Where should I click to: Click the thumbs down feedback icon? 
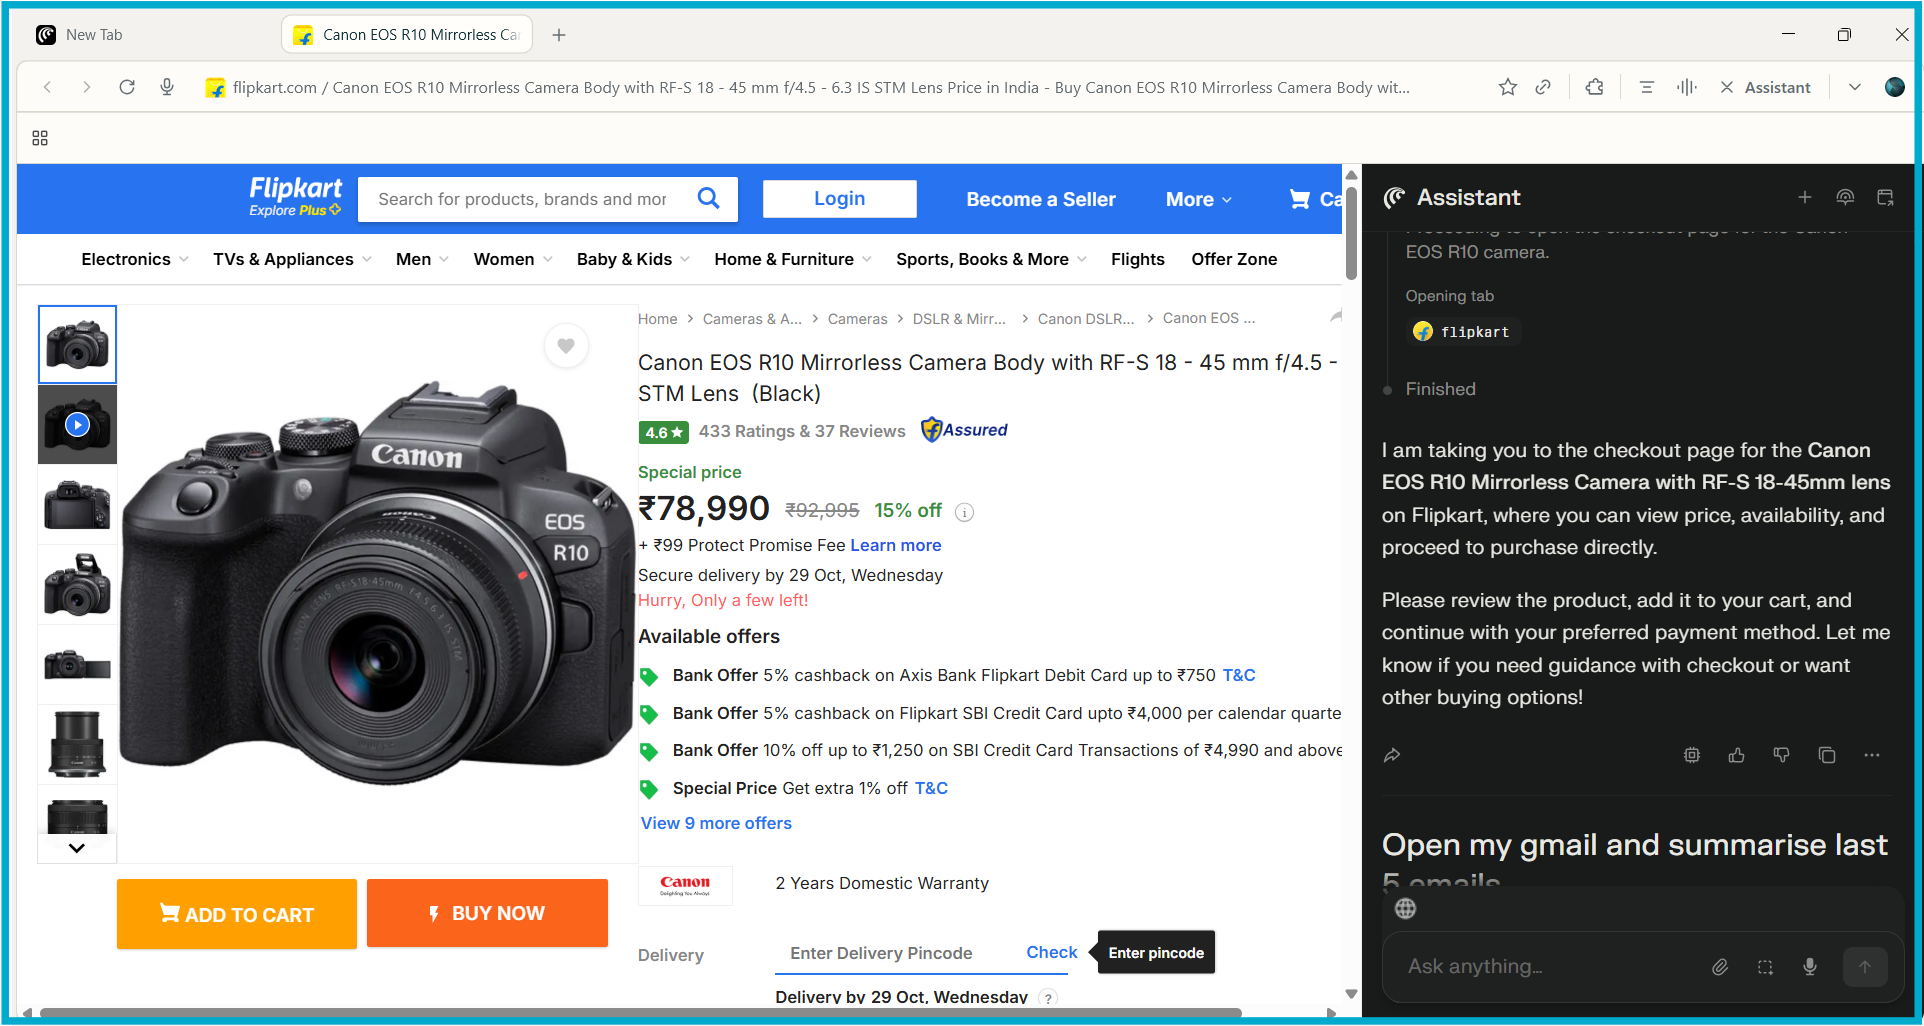point(1781,756)
